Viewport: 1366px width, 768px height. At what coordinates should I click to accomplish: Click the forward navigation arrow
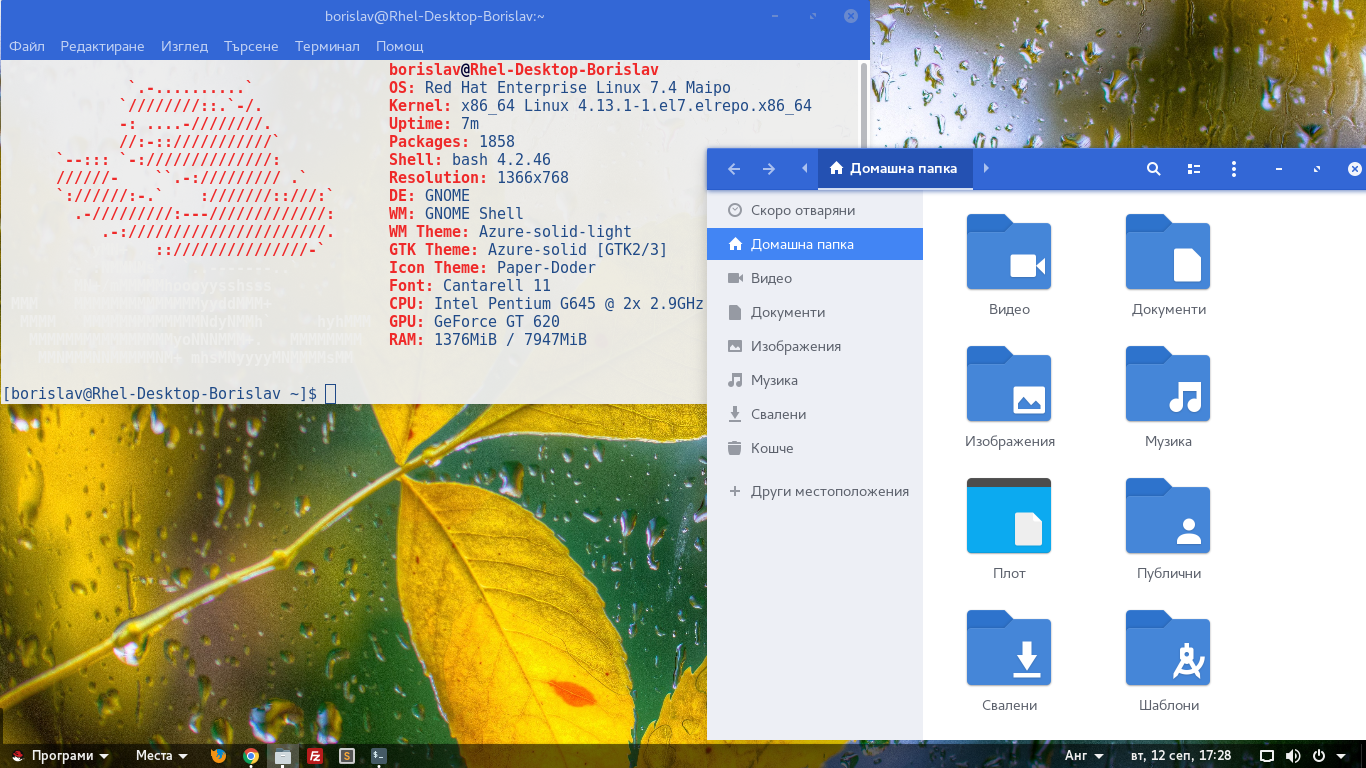tap(767, 169)
